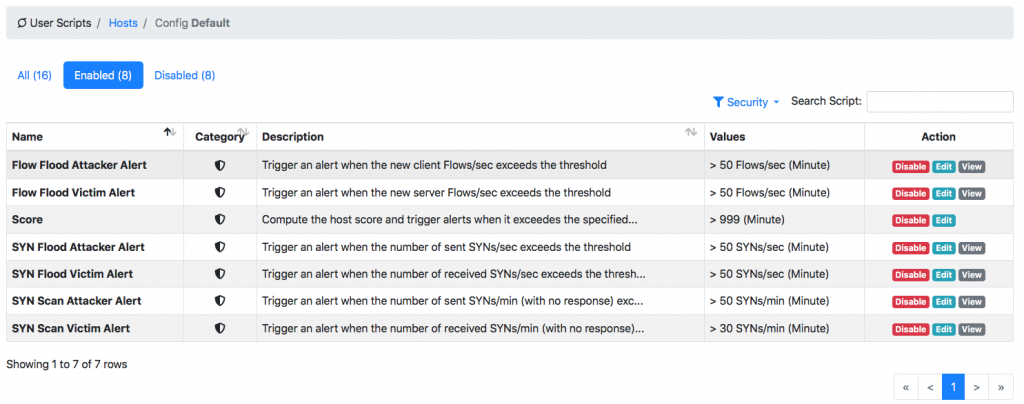1024x404 pixels.
Task: Switch to the All (16) tab
Action: pos(34,75)
